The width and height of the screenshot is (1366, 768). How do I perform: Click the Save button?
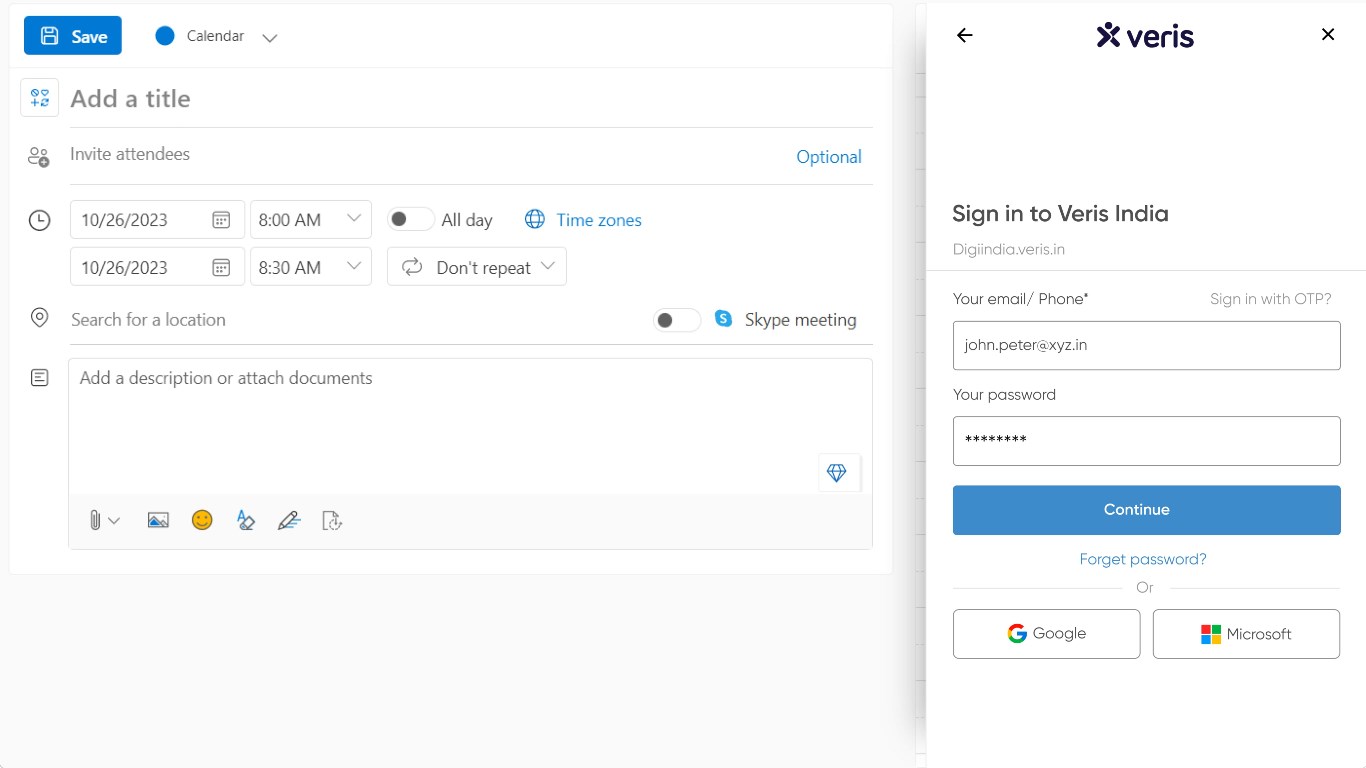pyautogui.click(x=73, y=36)
